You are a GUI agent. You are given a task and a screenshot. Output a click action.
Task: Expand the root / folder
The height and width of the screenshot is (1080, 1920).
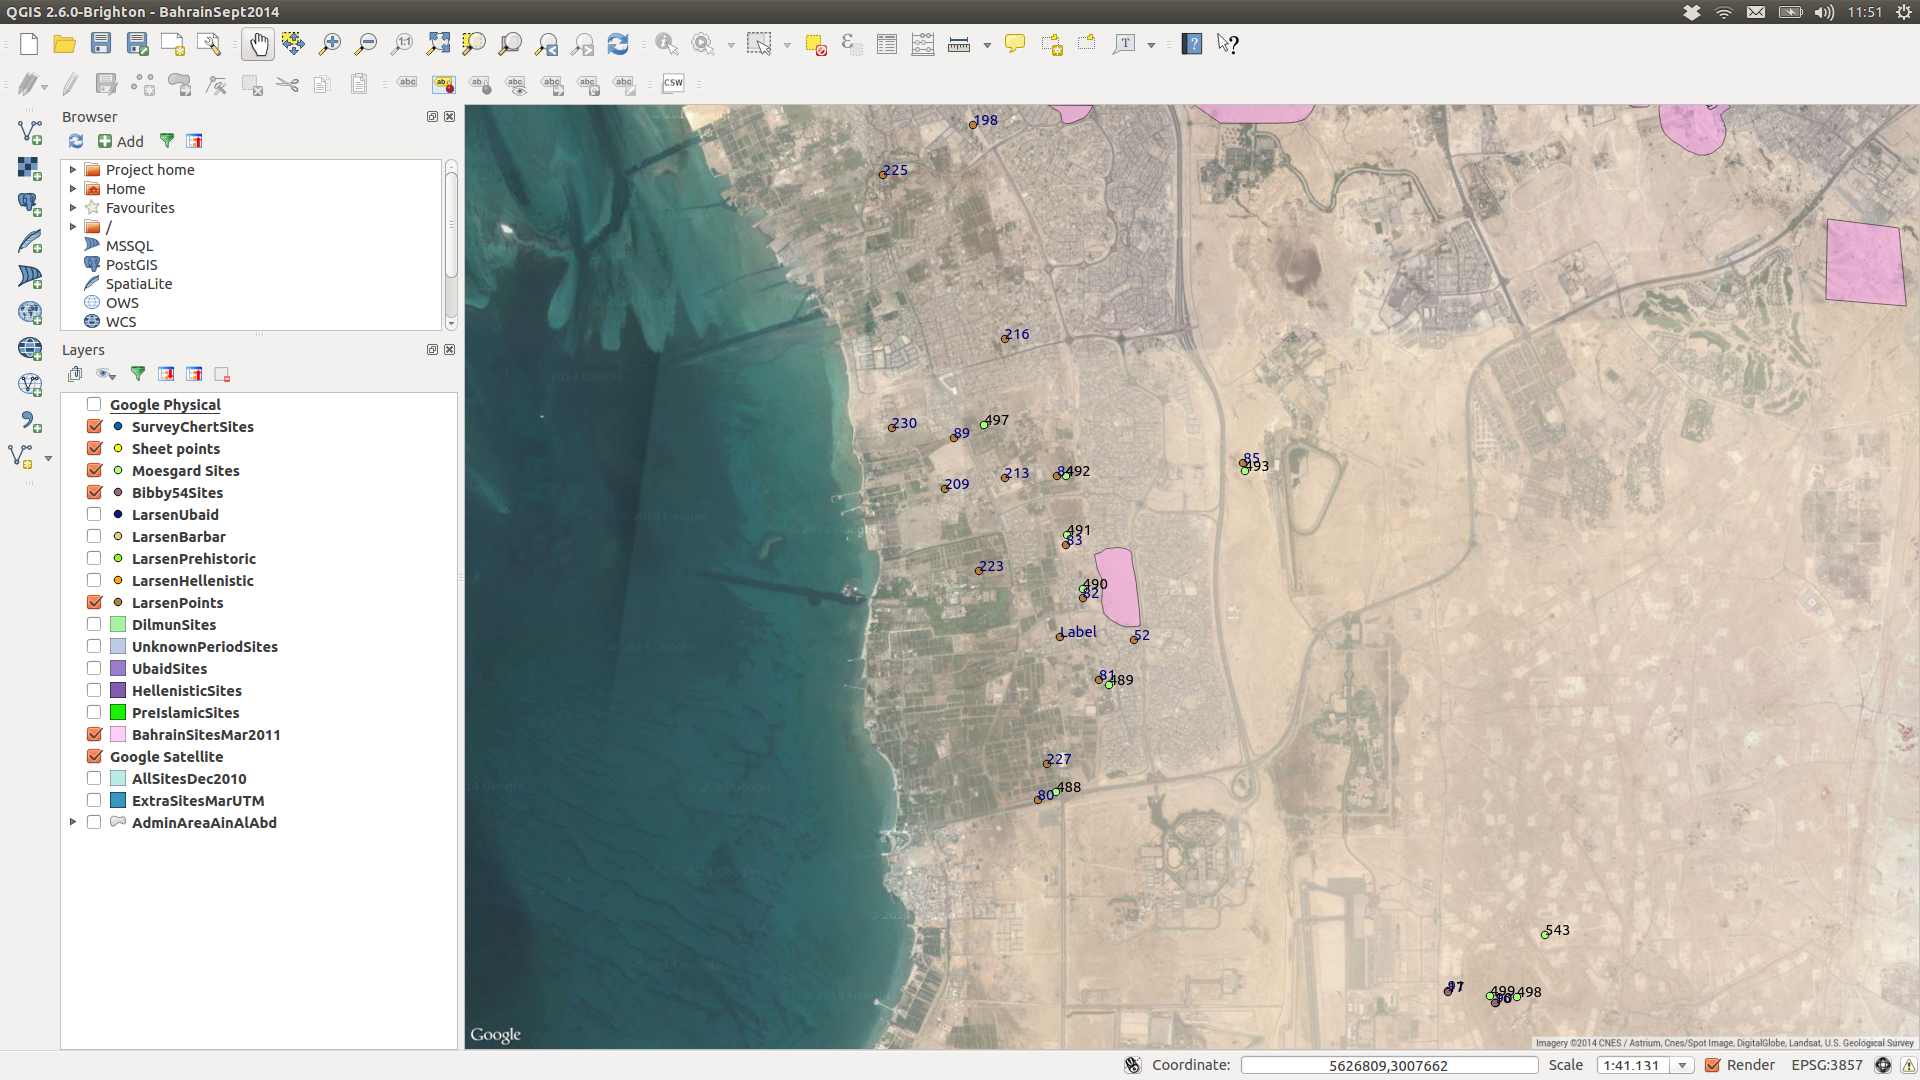click(x=73, y=227)
